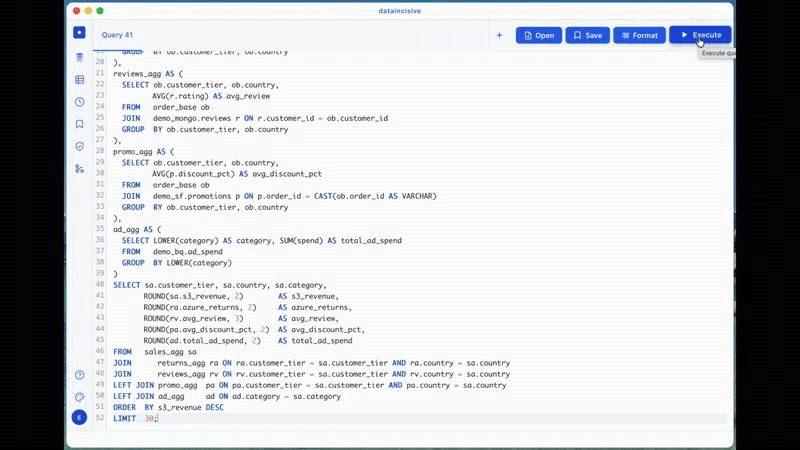The image size is (800, 450).
Task: Click 'demo_sf.promotions' in line 32
Action: point(192,196)
